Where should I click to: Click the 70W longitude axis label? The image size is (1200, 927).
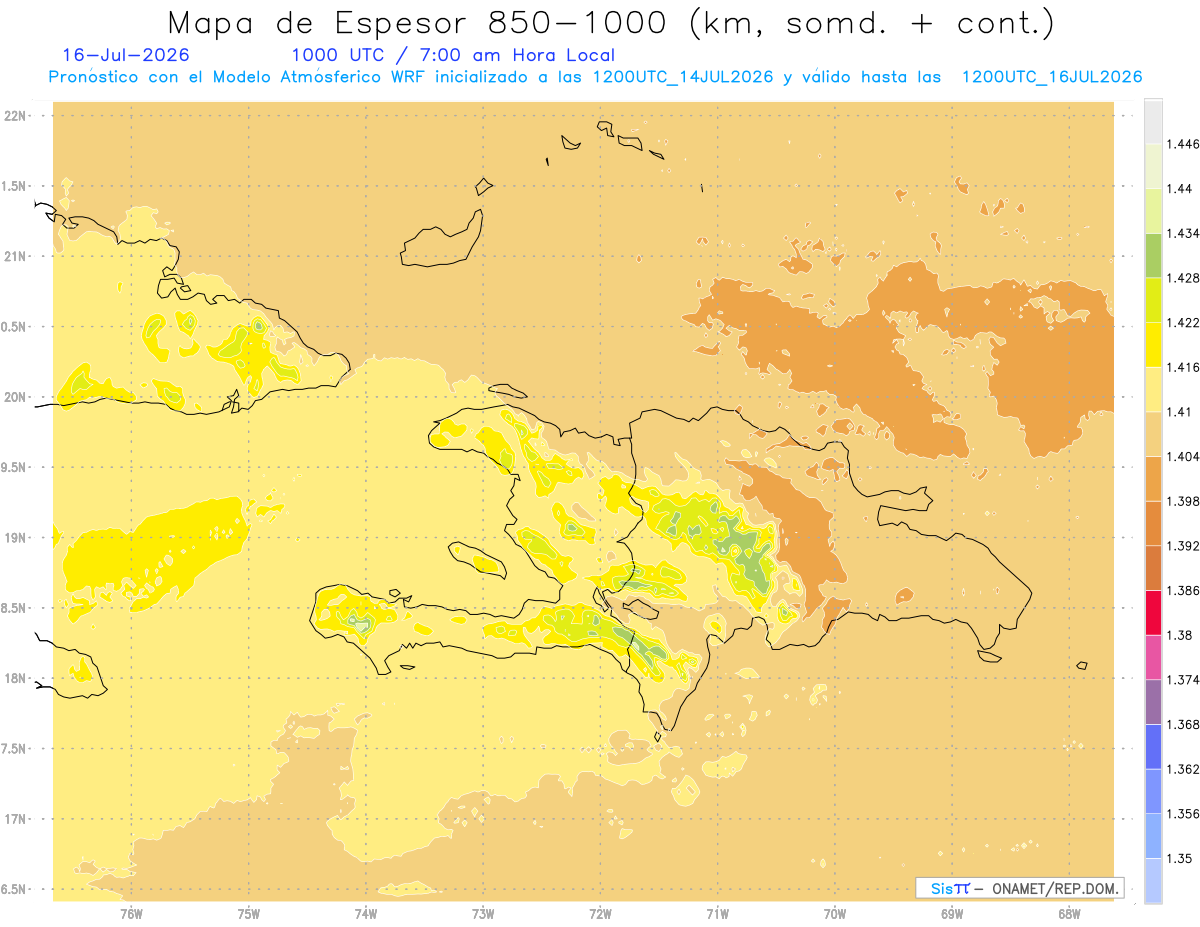(835, 914)
